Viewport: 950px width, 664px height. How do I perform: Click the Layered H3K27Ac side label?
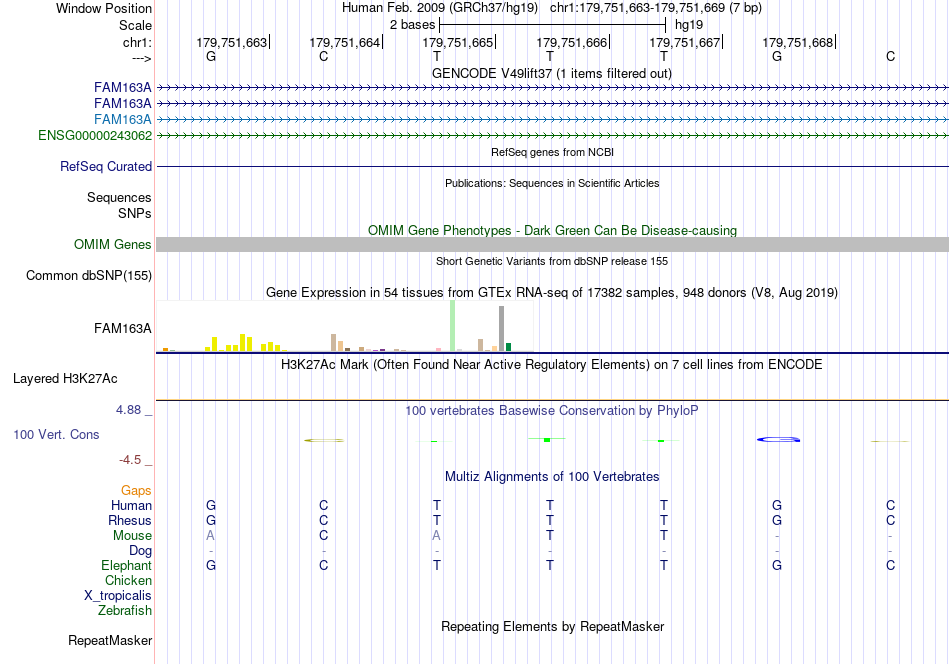click(x=65, y=379)
